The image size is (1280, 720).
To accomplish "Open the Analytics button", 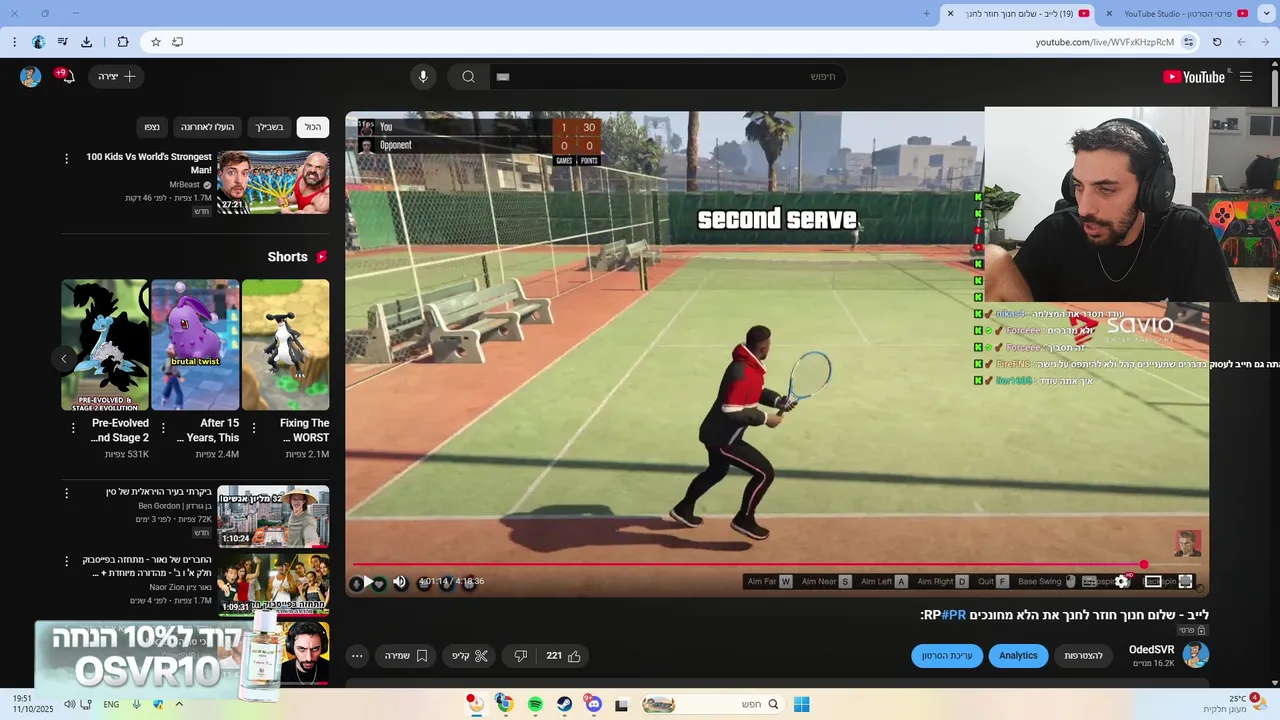I will (x=1018, y=656).
